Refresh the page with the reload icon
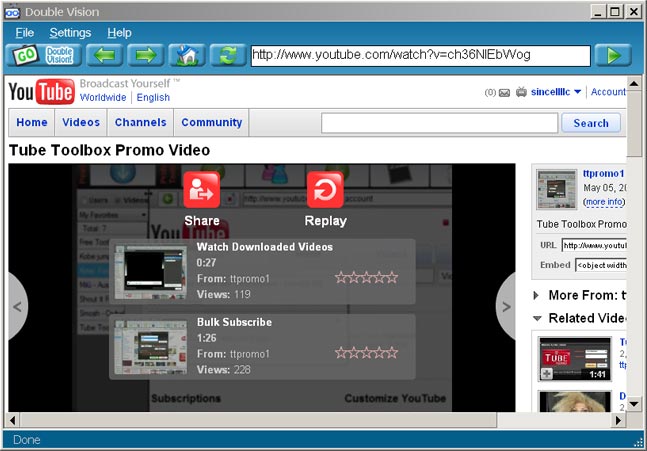Screen dimensions: 647x451 pos(228,55)
